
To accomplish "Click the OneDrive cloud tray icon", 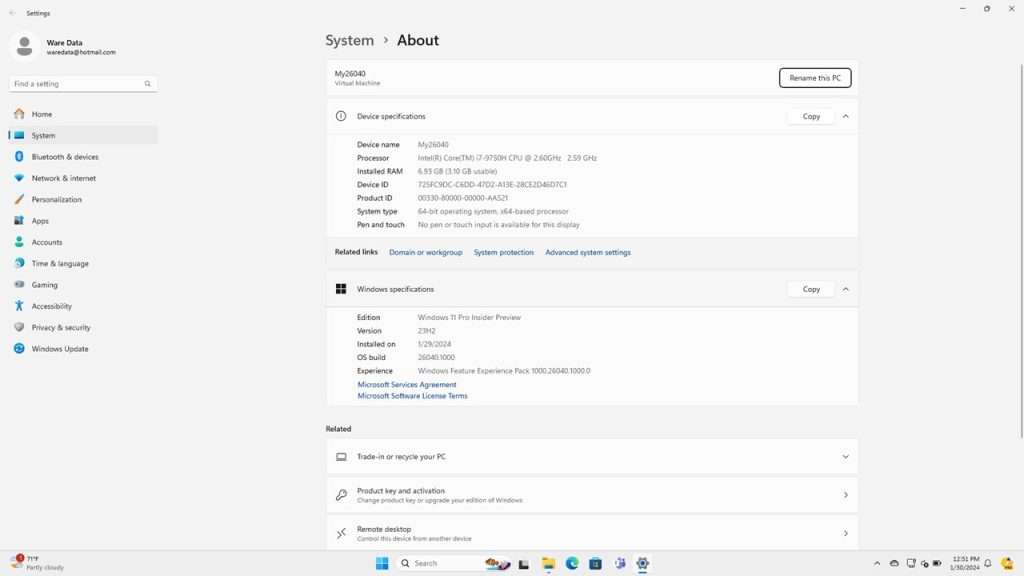I will pyautogui.click(x=894, y=564).
